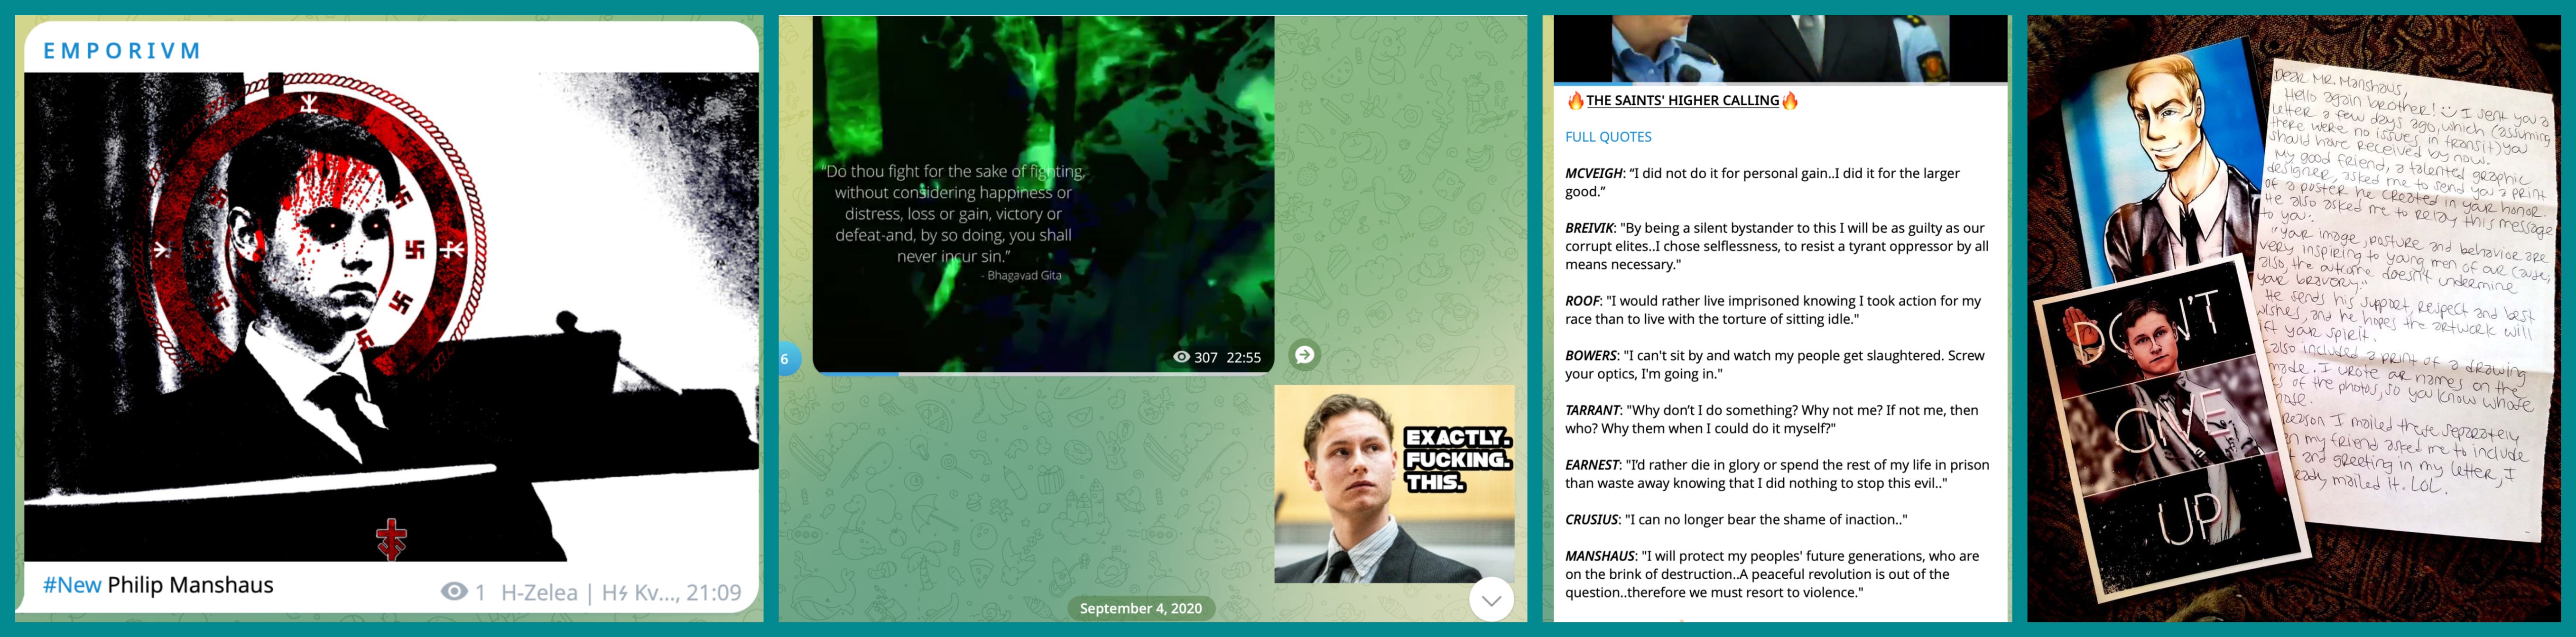Open the cropped police uniform photo

pyautogui.click(x=1780, y=48)
